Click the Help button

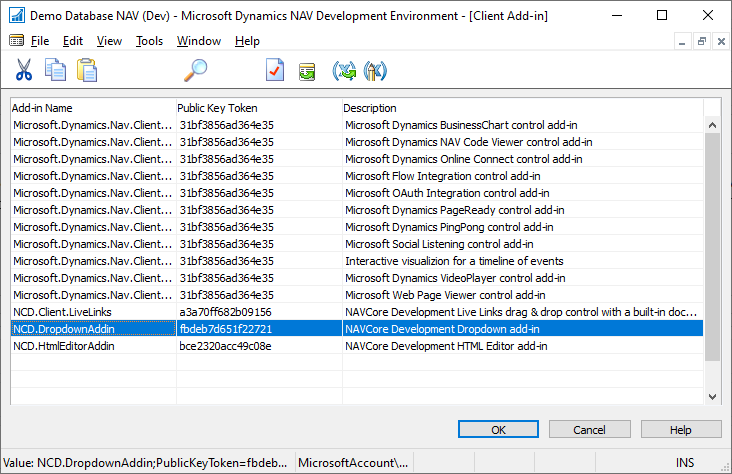point(680,429)
